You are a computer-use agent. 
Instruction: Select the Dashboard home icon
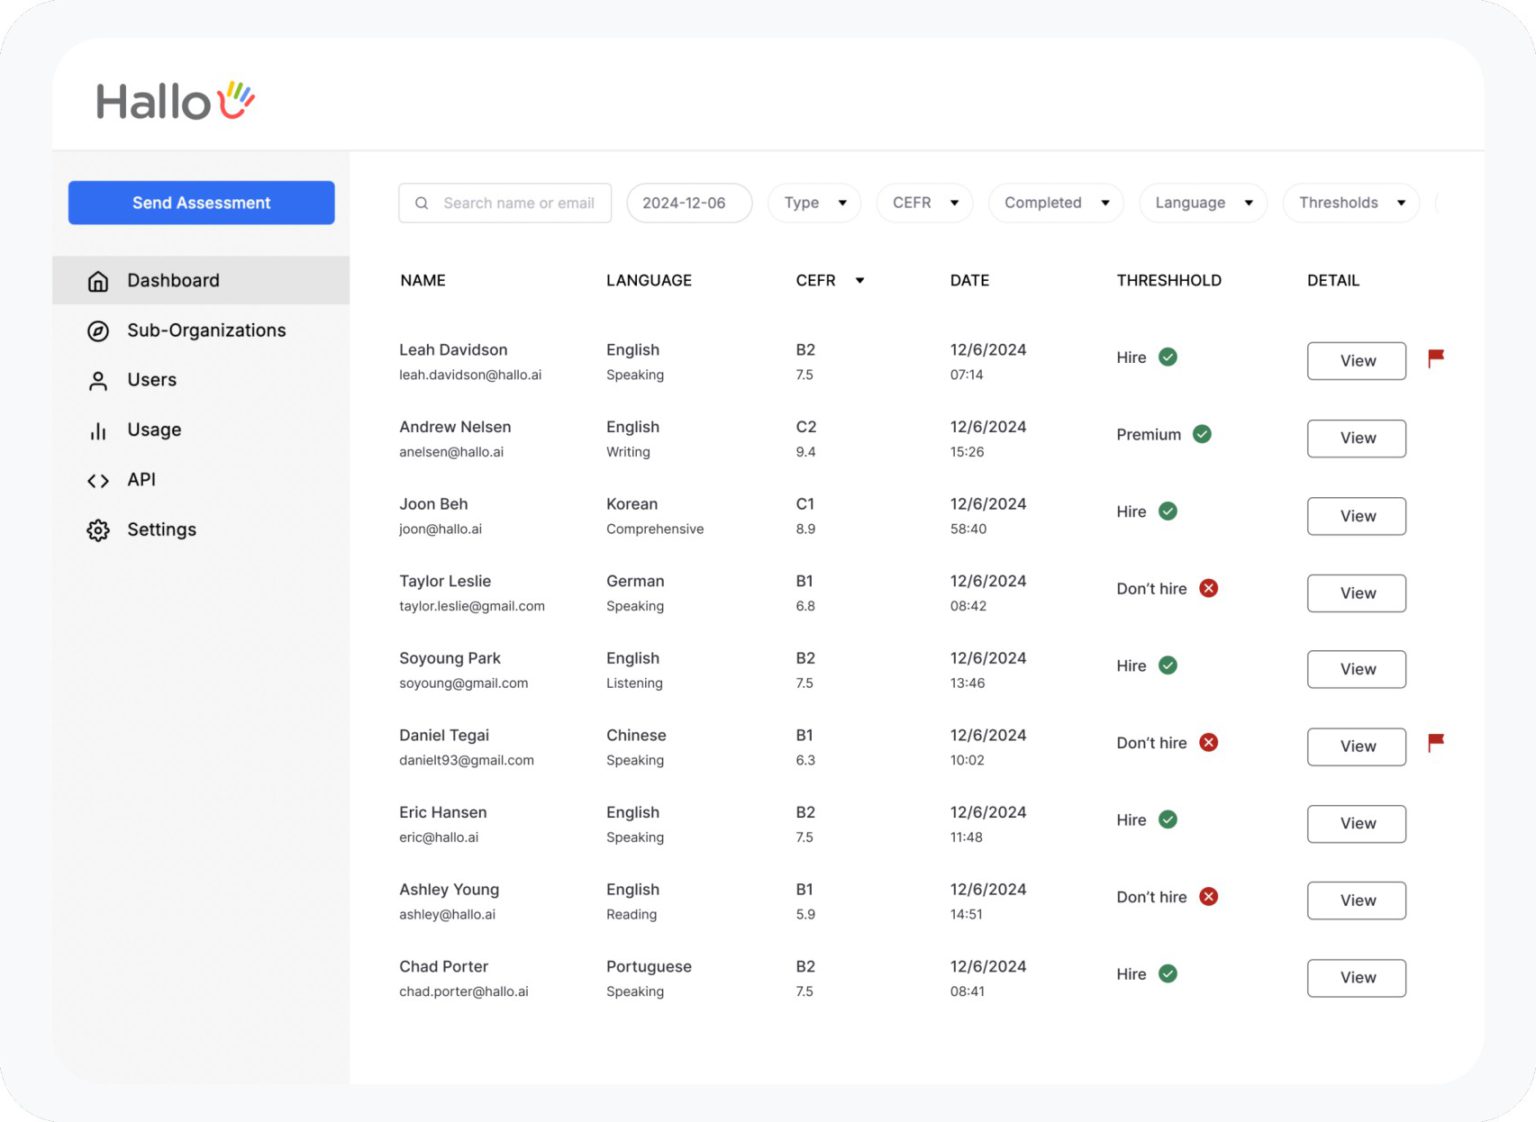click(x=97, y=280)
